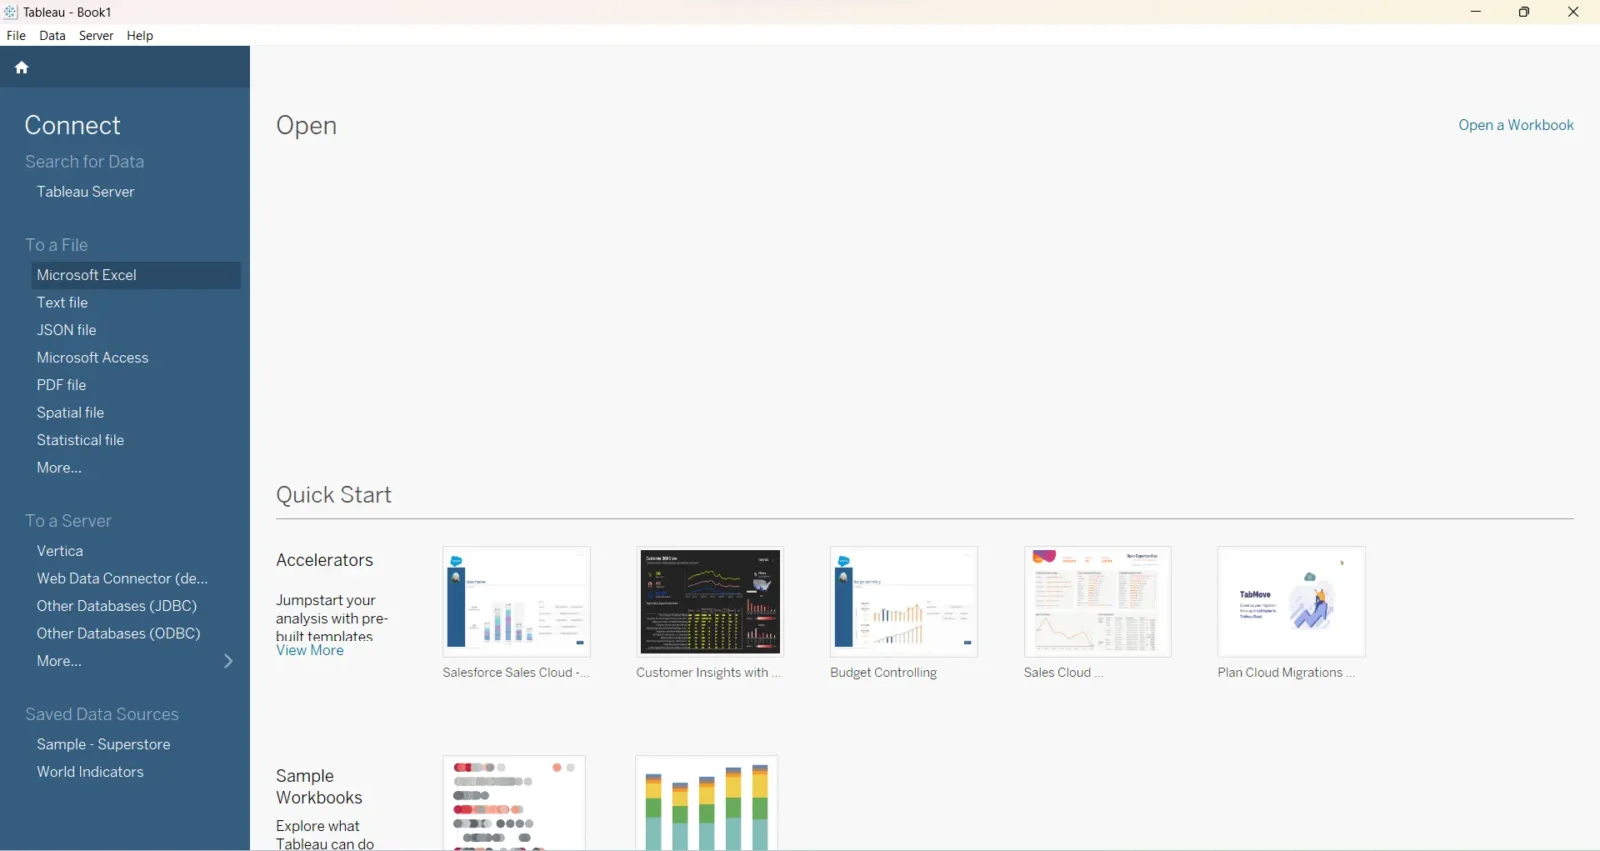
Task: Select Other Databases (ODBC)
Action: 119,633
